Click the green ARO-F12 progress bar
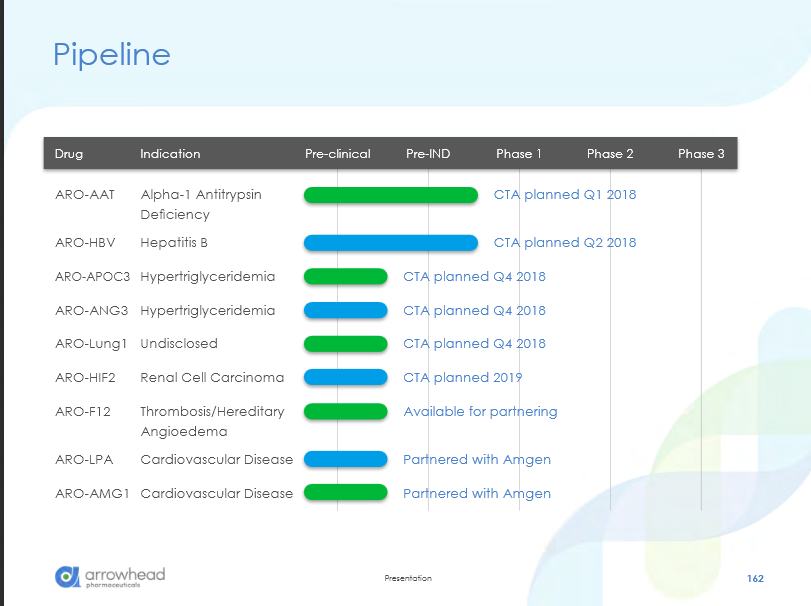 pos(345,412)
